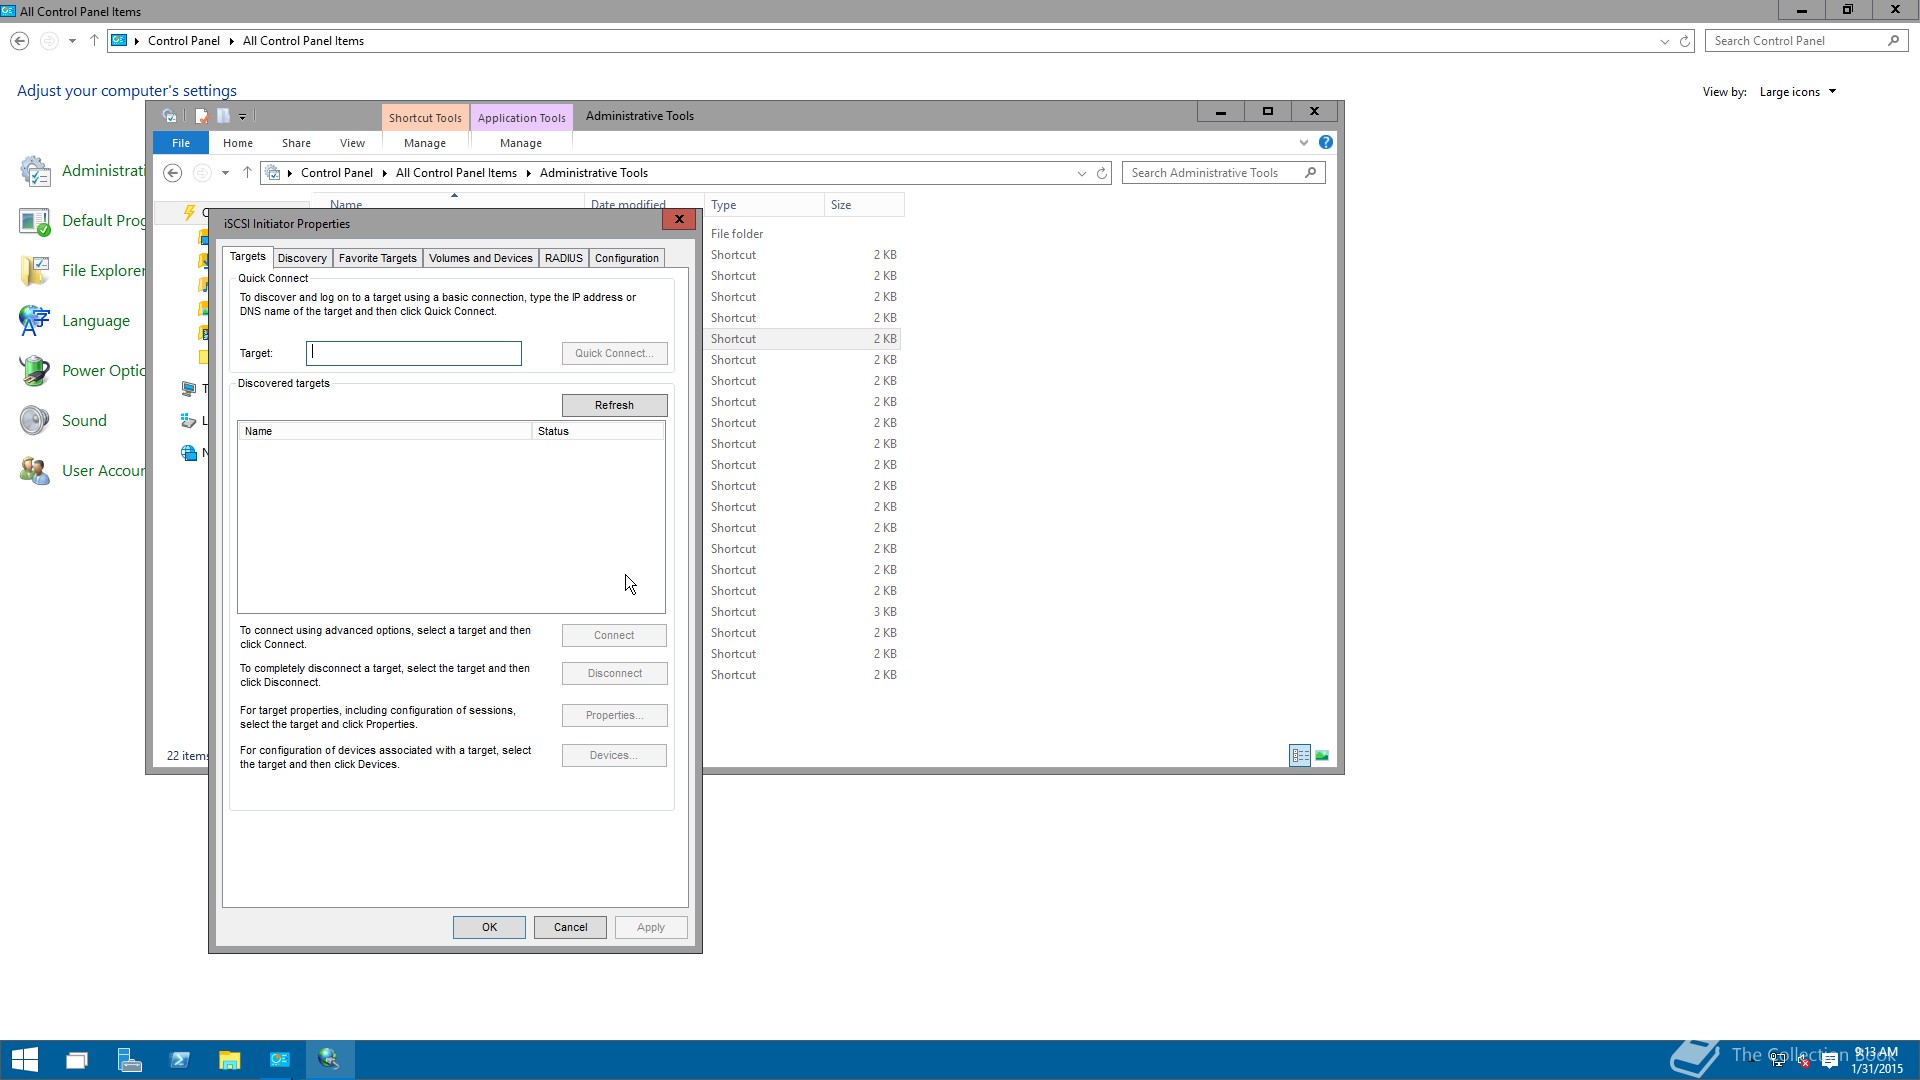Open the View by Large icons dropdown

pyautogui.click(x=1798, y=92)
